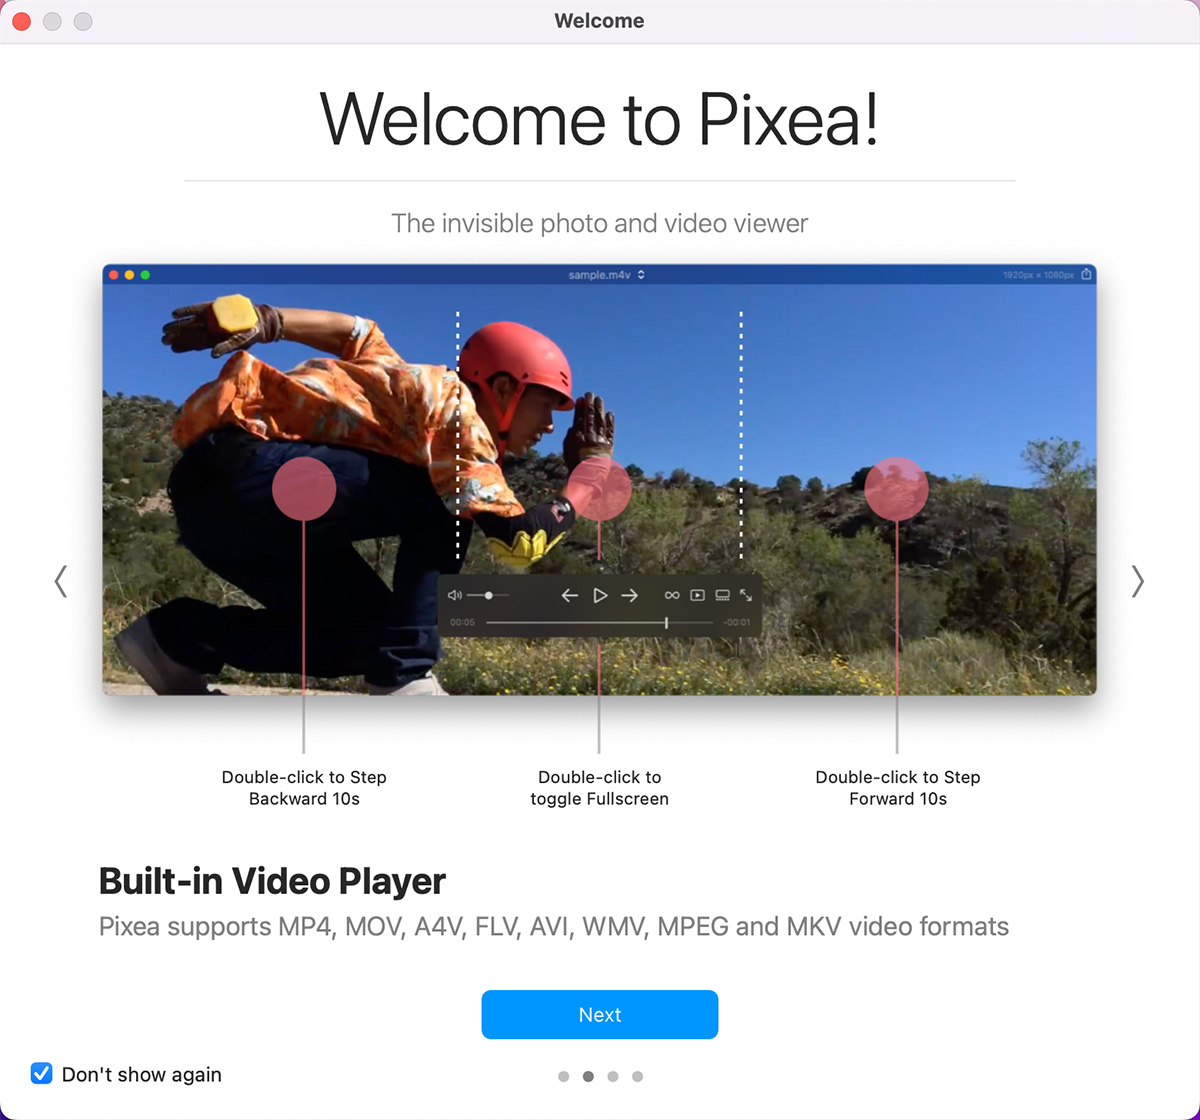Click the infinity loop icon
The width and height of the screenshot is (1200, 1120).
click(672, 595)
